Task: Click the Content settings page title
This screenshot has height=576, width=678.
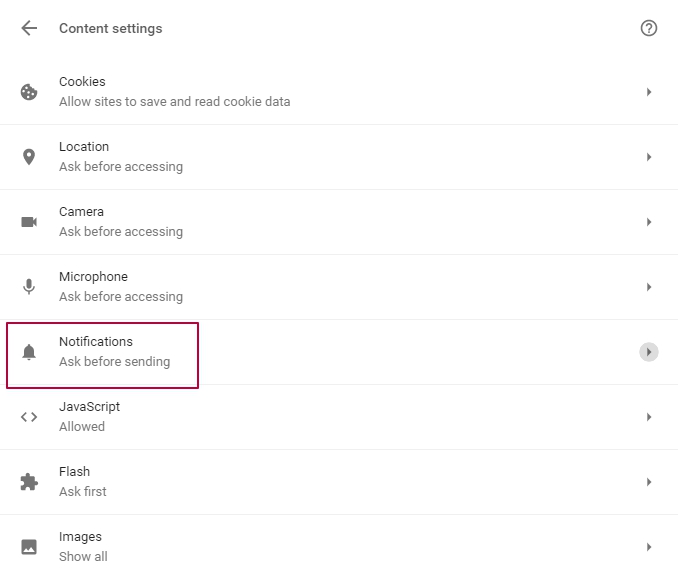Action: point(111,29)
